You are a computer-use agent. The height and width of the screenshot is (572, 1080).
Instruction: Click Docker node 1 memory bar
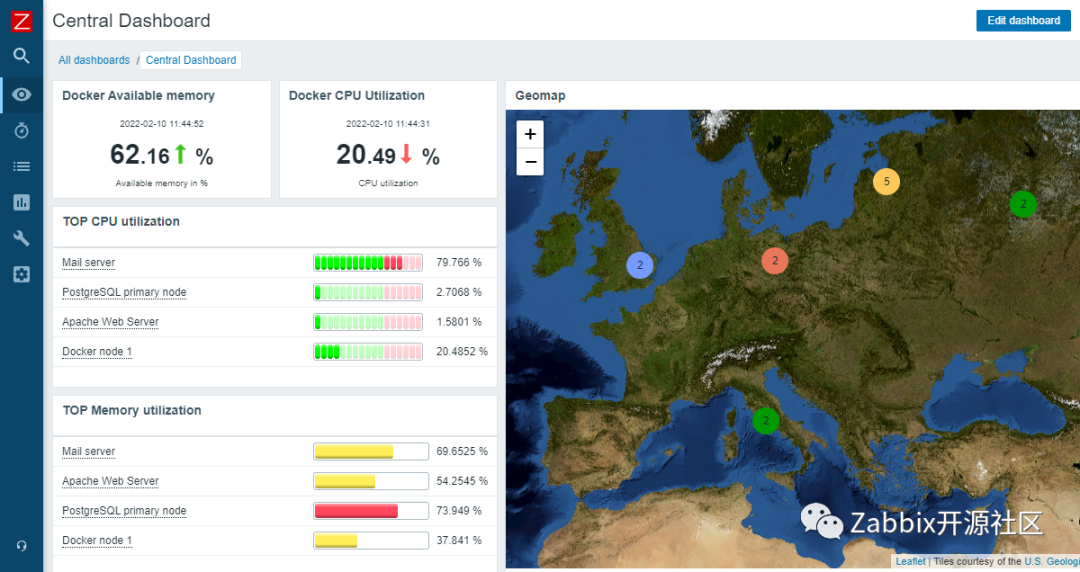pyautogui.click(x=371, y=540)
